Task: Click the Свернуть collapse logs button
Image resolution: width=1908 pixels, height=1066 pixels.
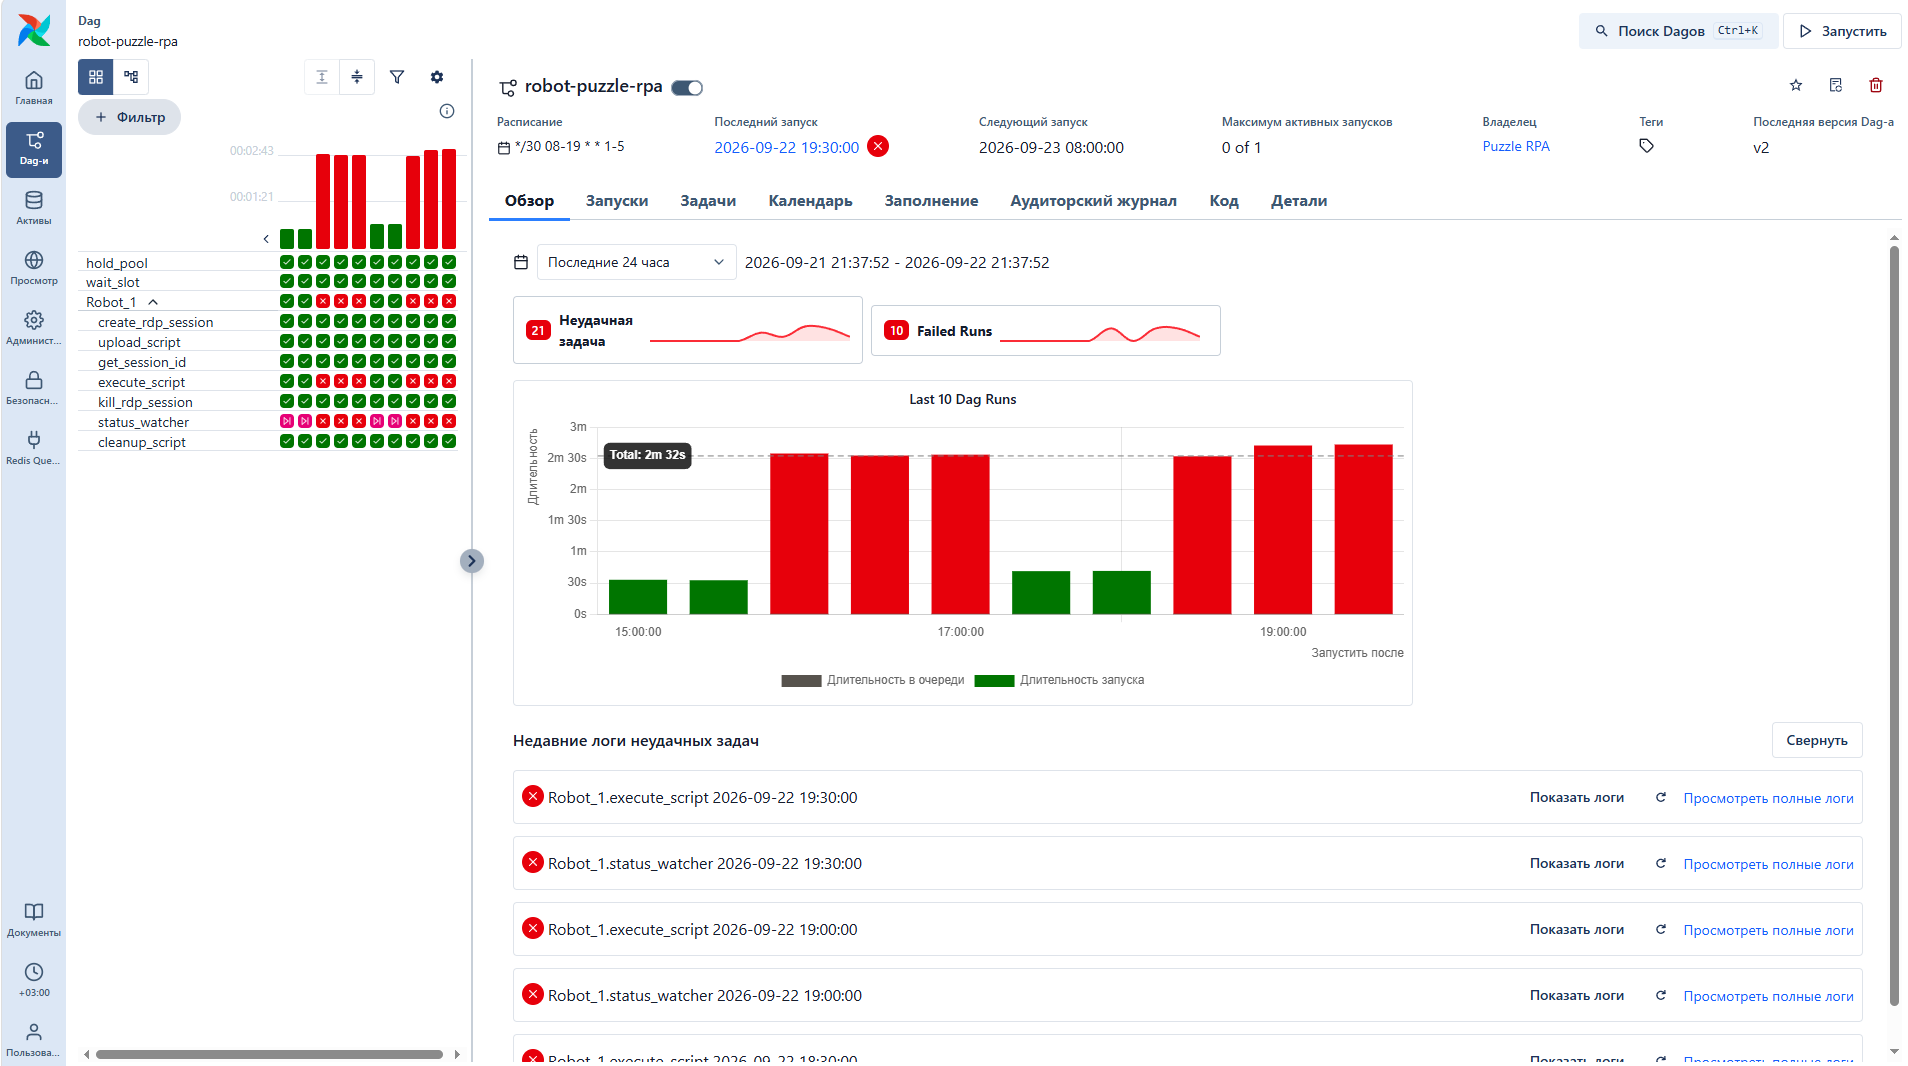Action: click(x=1817, y=740)
